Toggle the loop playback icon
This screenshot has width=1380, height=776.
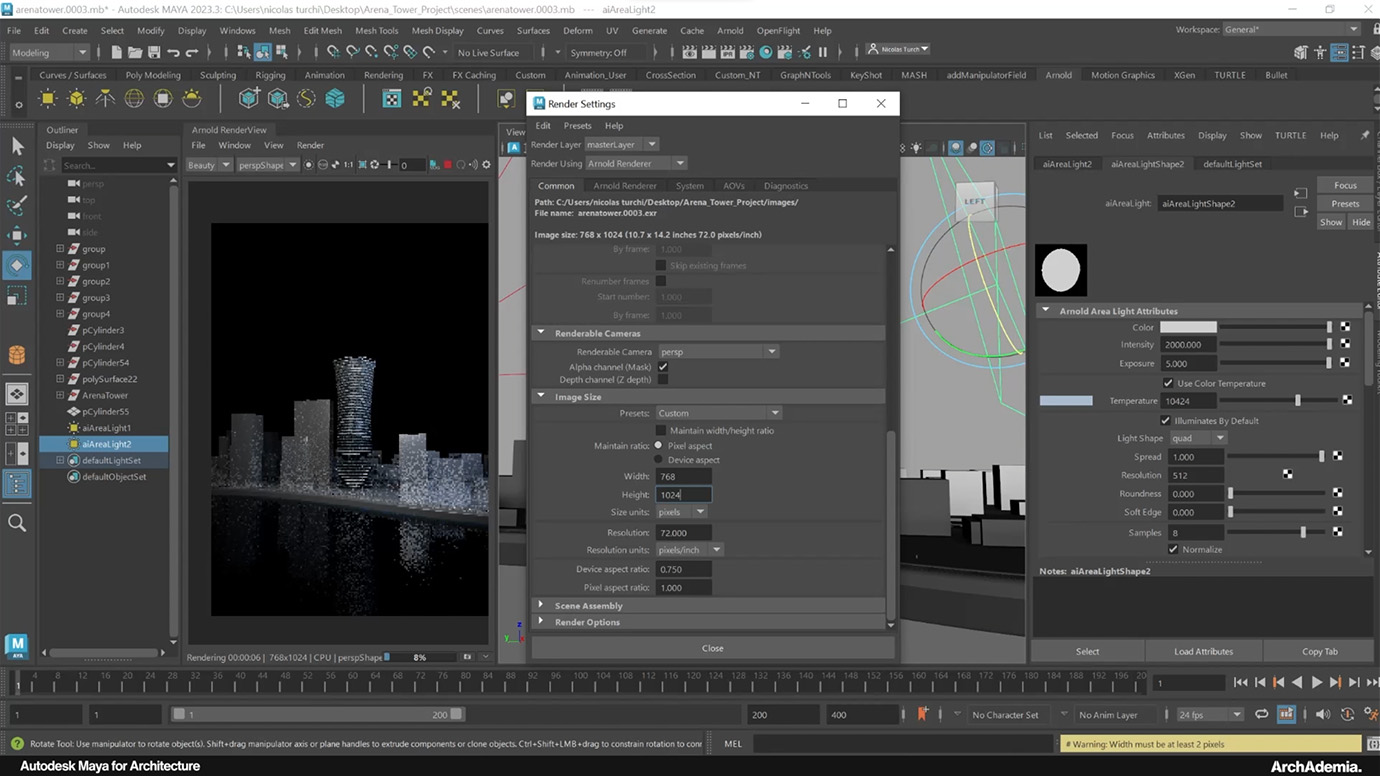(1262, 714)
